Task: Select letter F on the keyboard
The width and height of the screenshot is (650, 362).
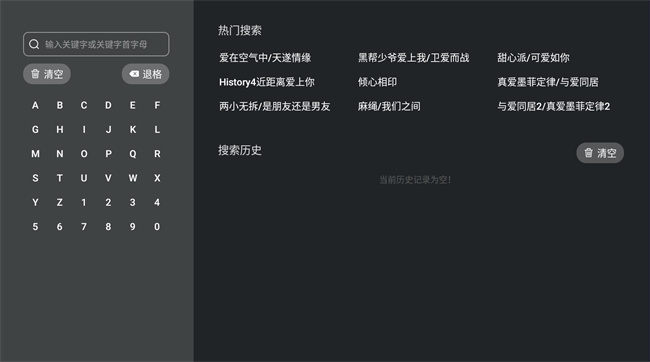Action: pos(157,105)
